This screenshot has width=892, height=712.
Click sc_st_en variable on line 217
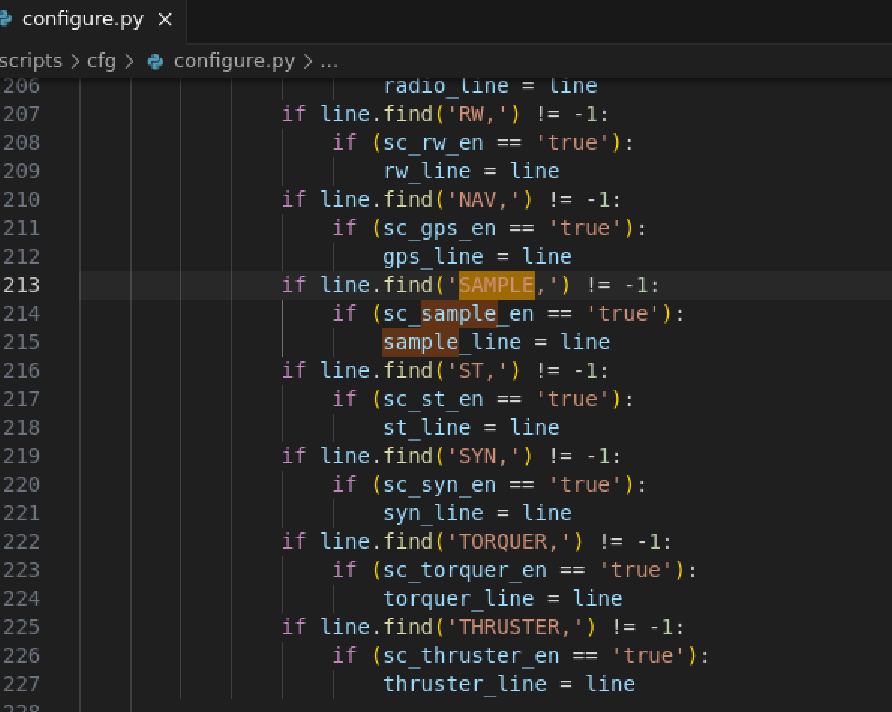click(x=433, y=399)
